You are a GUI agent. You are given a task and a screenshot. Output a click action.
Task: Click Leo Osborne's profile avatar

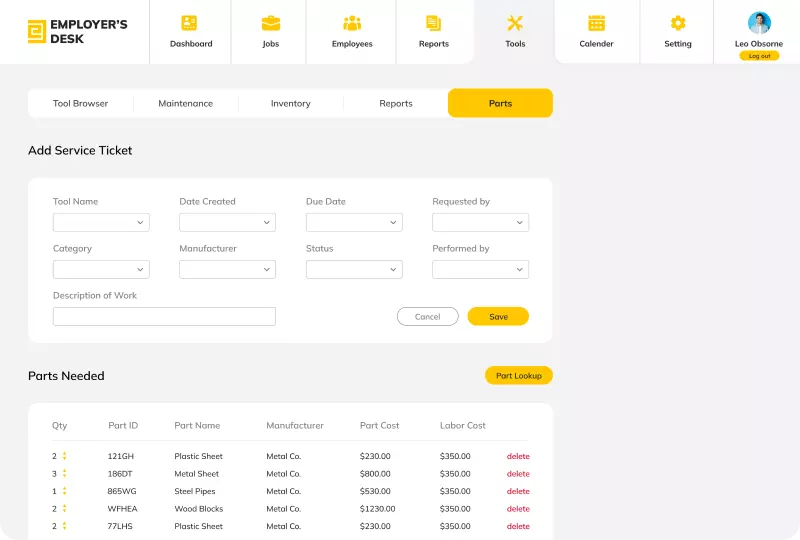click(759, 23)
